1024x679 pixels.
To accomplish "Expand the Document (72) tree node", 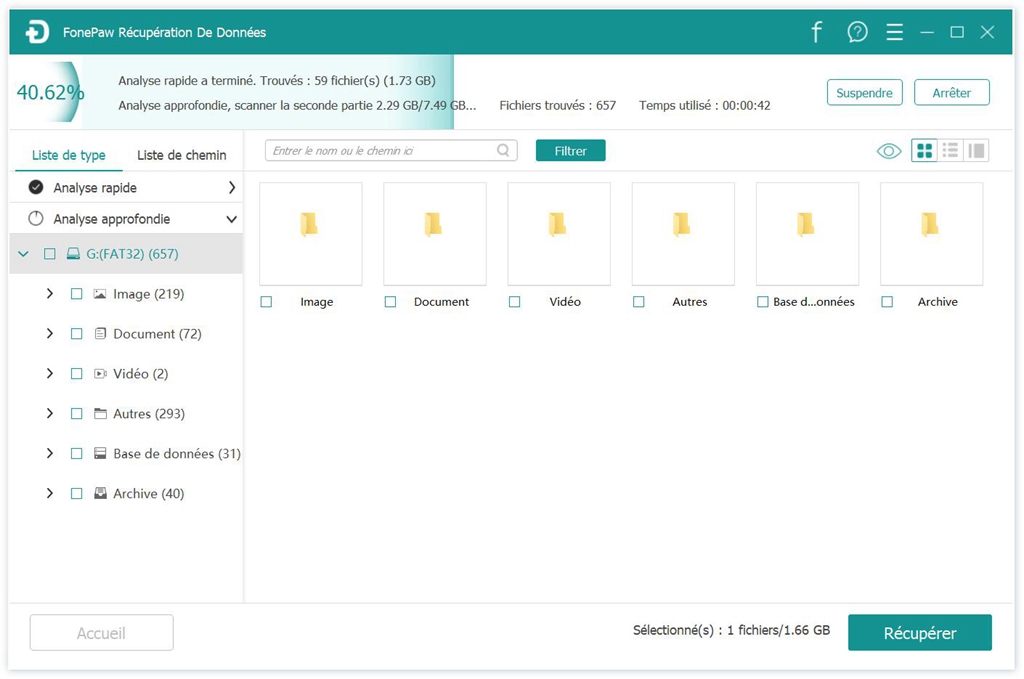I will click(50, 334).
